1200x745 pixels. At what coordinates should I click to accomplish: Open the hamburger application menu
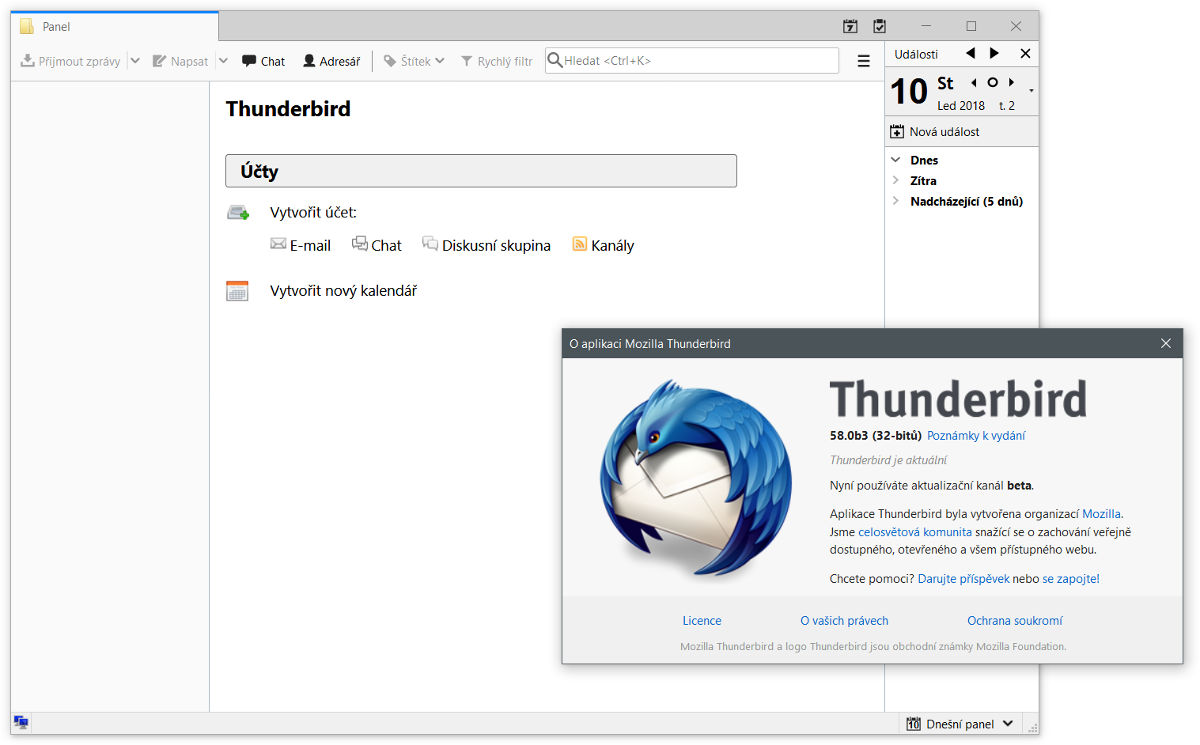point(864,61)
